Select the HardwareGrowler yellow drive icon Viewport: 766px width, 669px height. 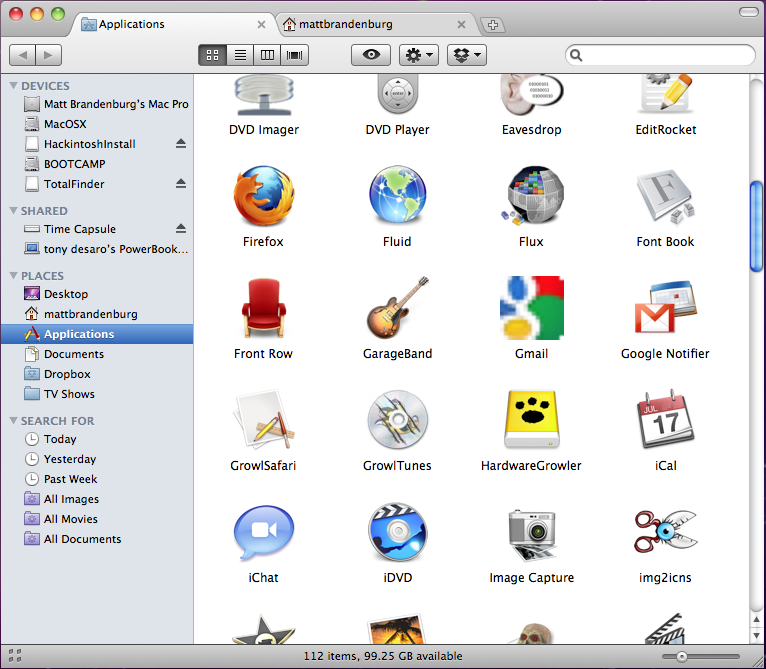click(532, 419)
